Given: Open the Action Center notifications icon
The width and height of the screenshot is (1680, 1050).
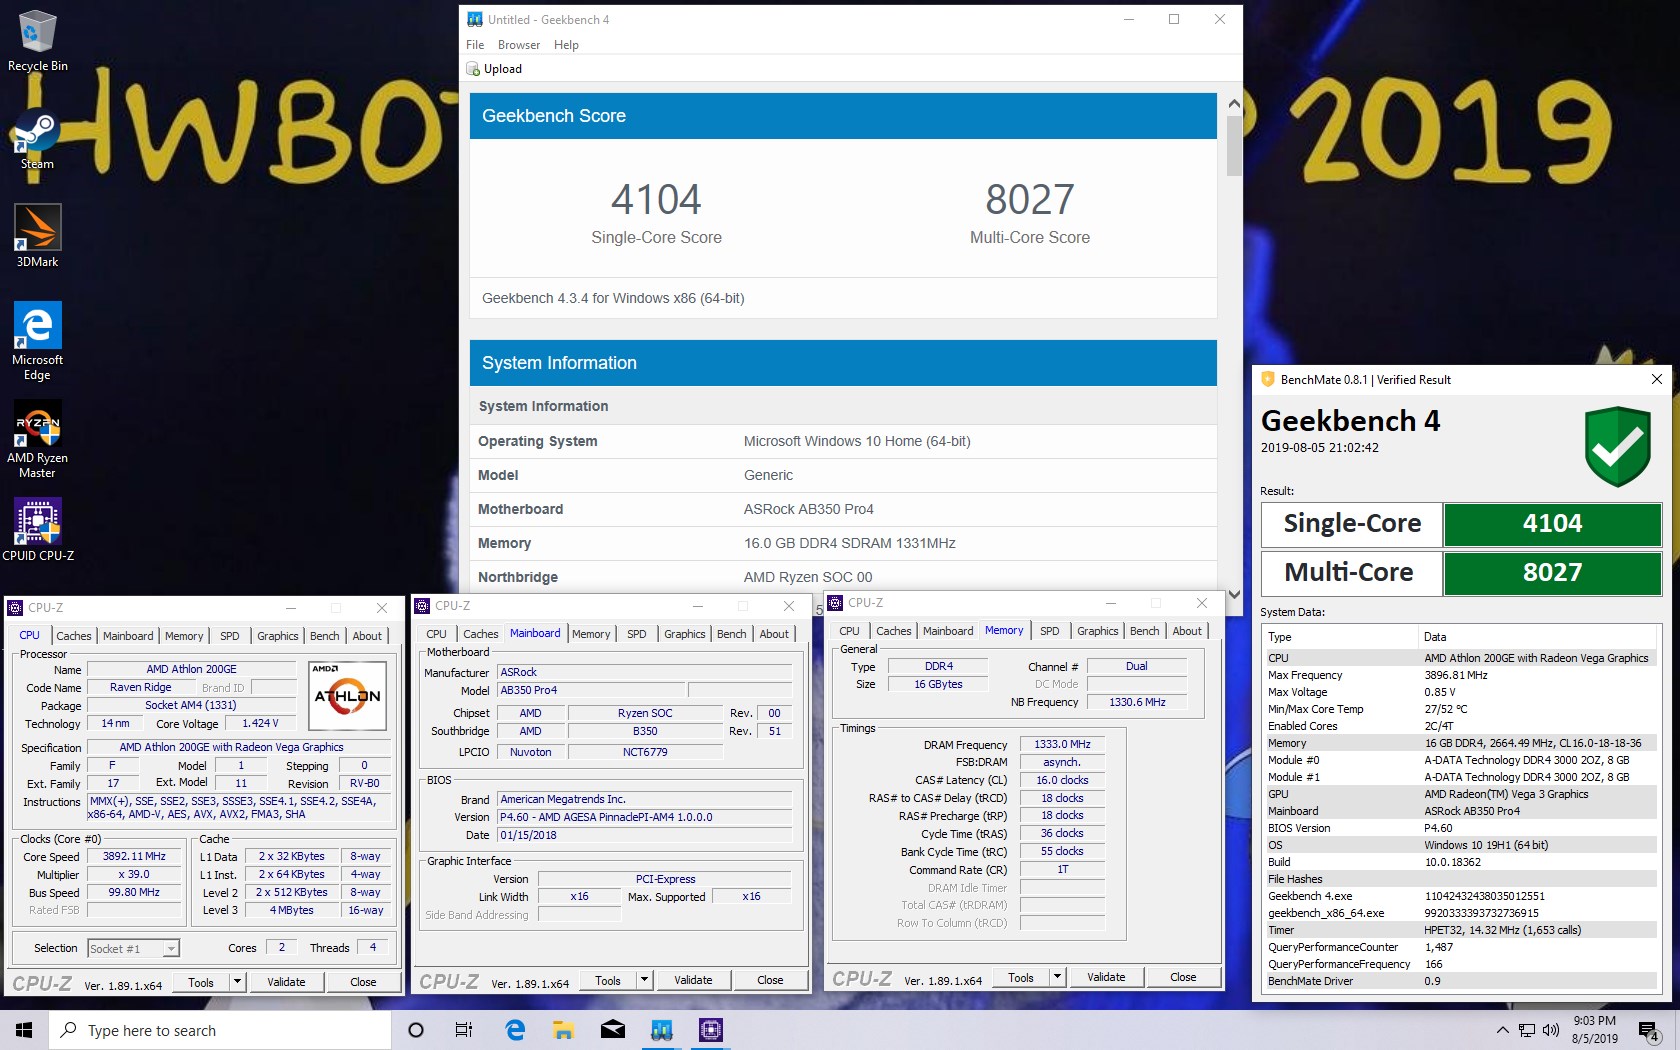Looking at the screenshot, I should click(x=1649, y=1030).
